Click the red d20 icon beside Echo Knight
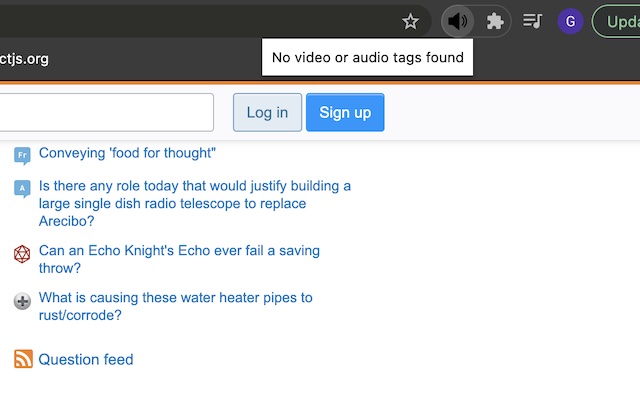The image size is (640, 400). [22, 253]
